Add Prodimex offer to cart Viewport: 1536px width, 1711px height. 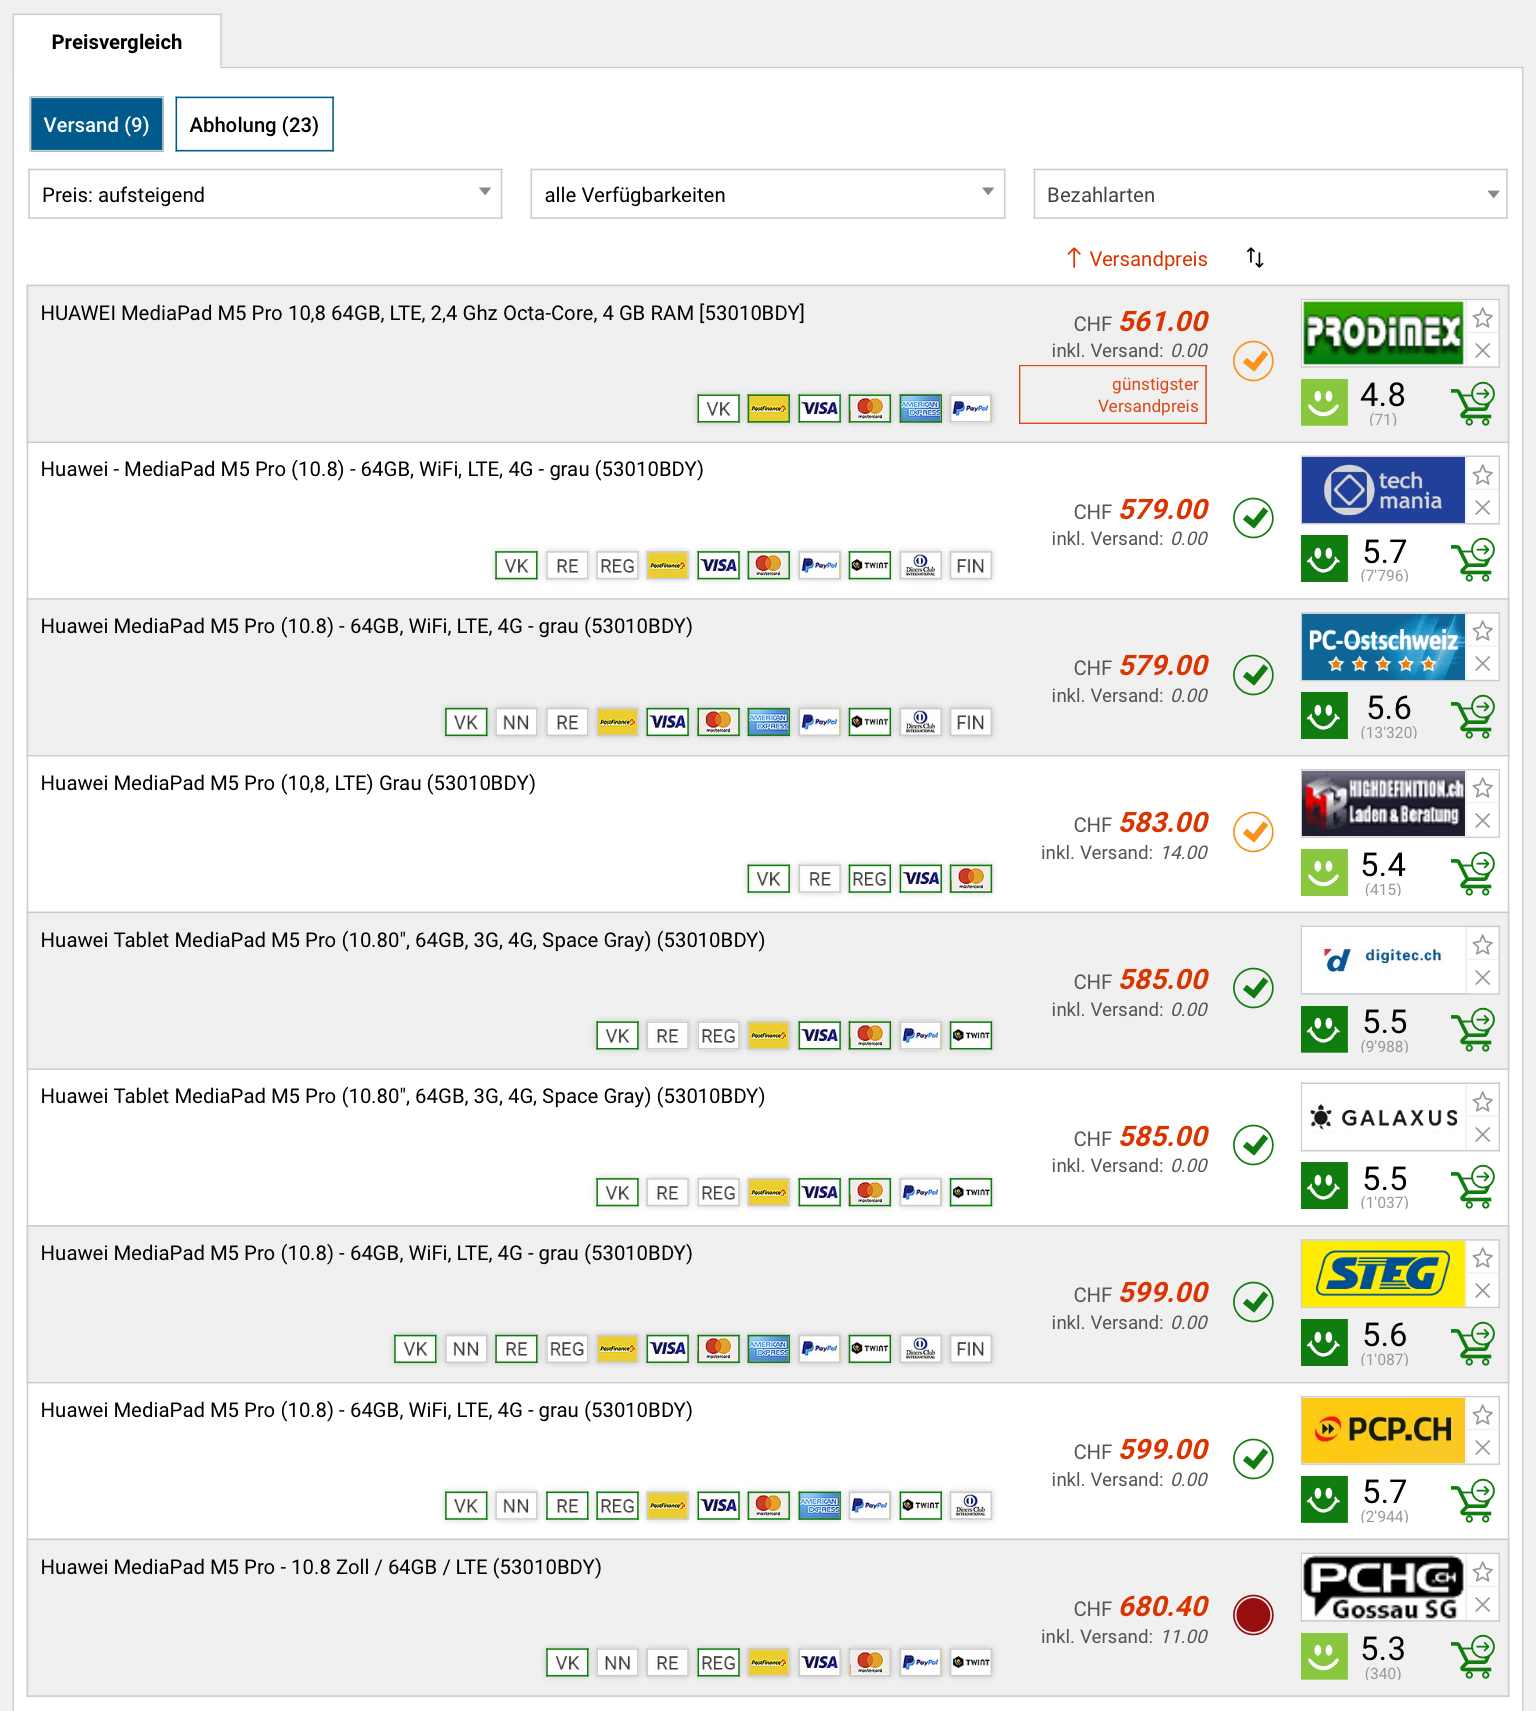click(x=1473, y=404)
